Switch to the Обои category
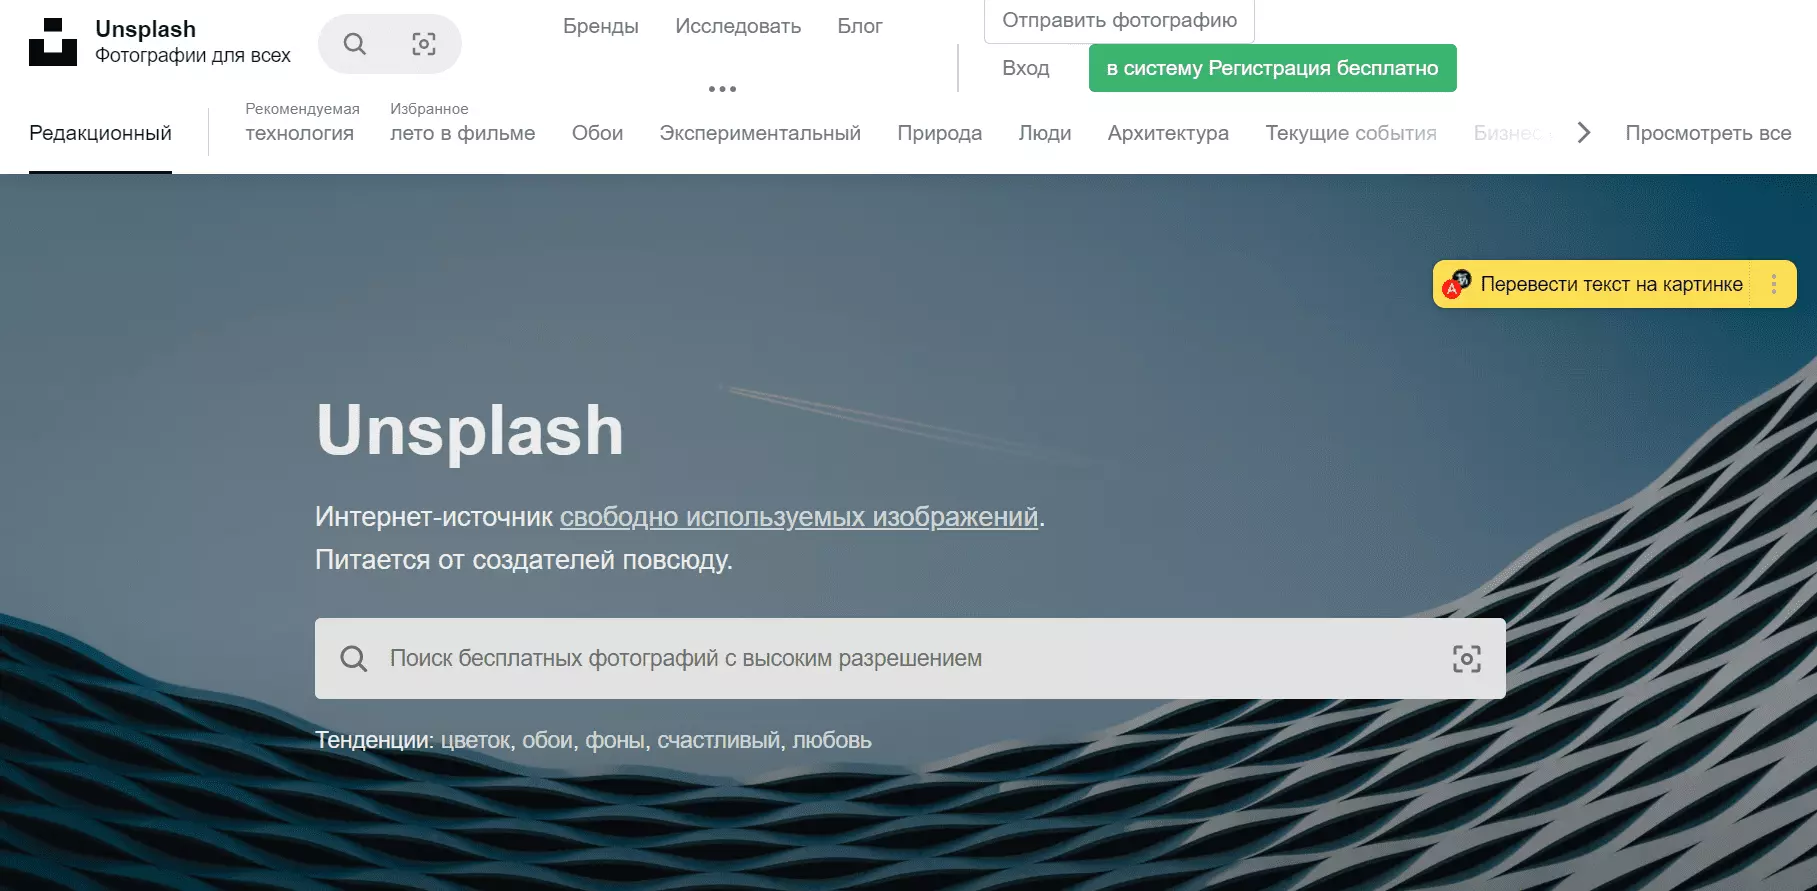 pyautogui.click(x=597, y=133)
